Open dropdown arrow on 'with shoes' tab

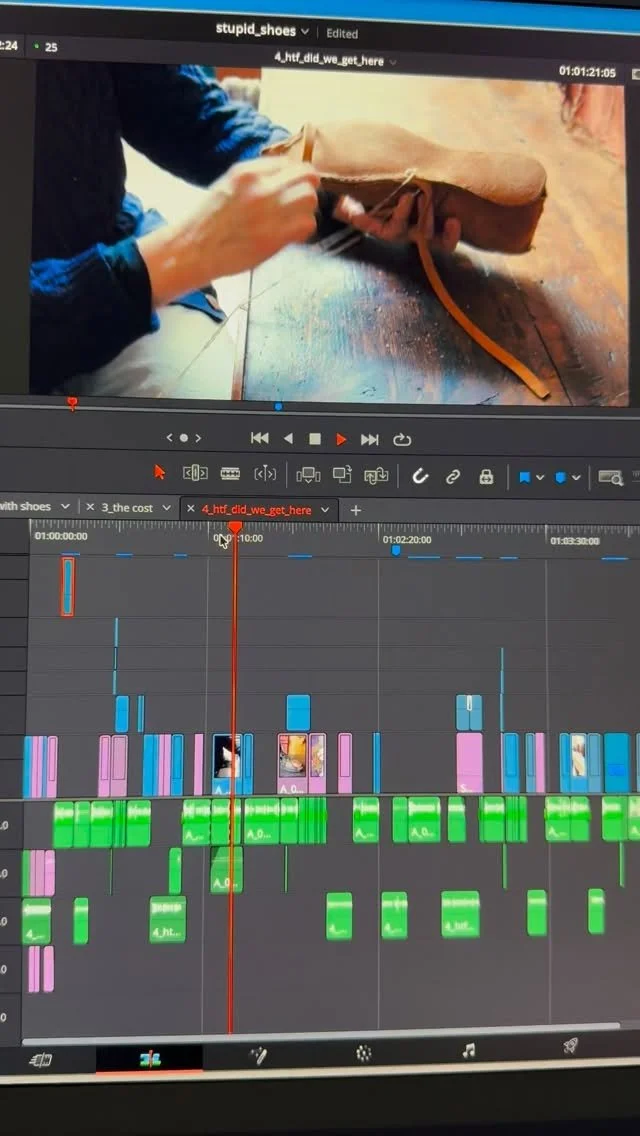click(65, 506)
